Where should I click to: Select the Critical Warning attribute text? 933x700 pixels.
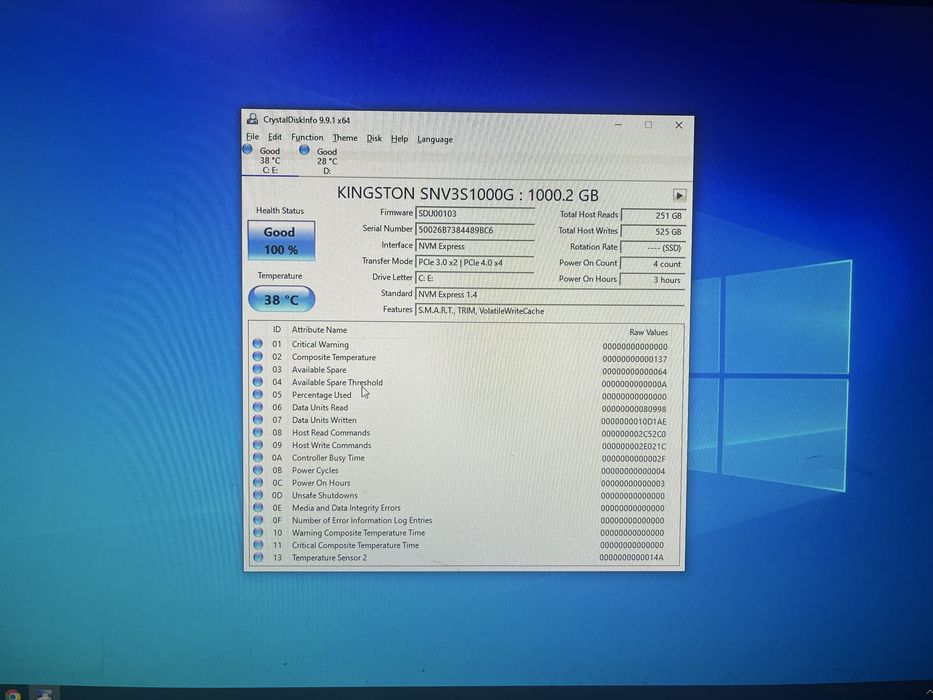(320, 344)
